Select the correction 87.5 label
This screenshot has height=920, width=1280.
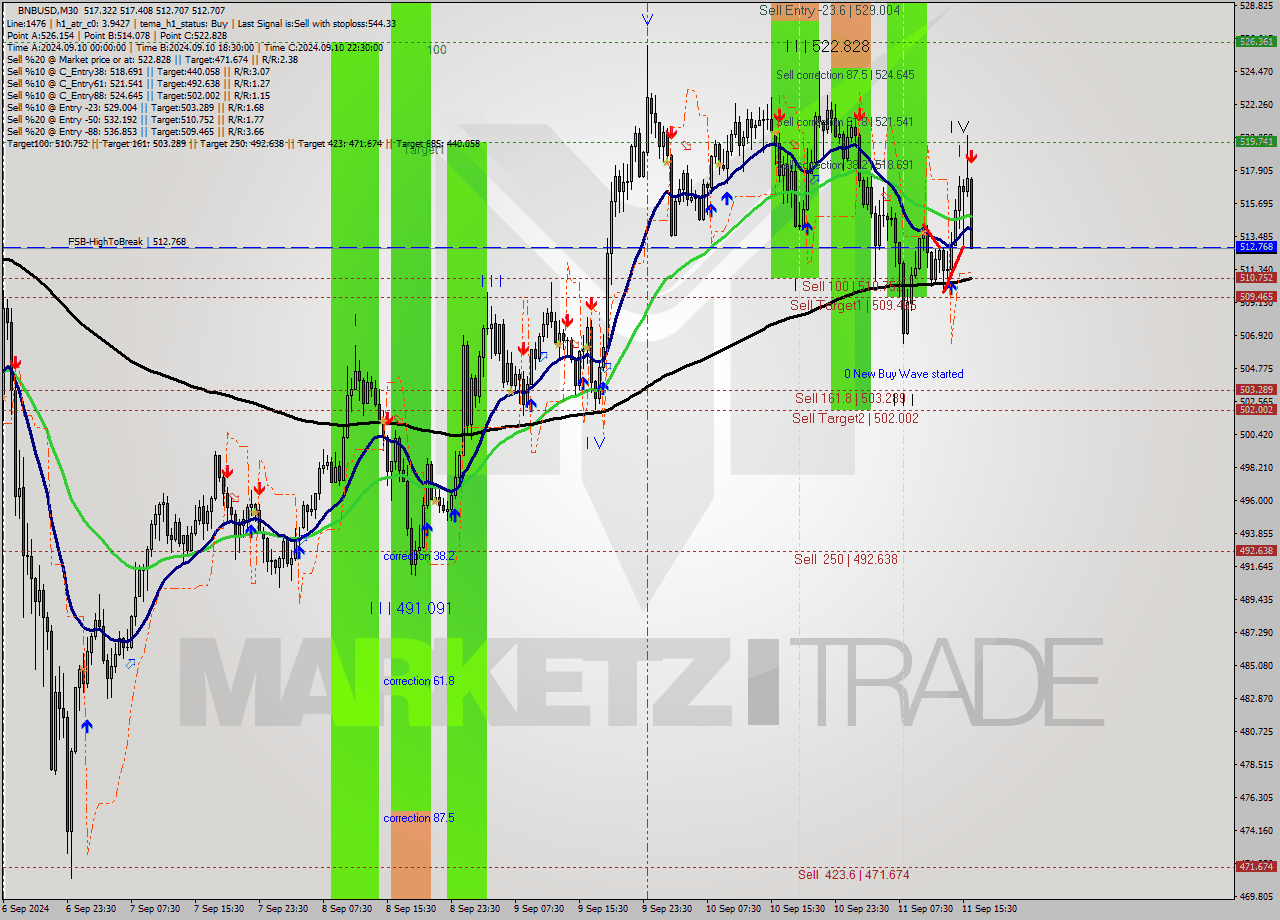point(418,818)
